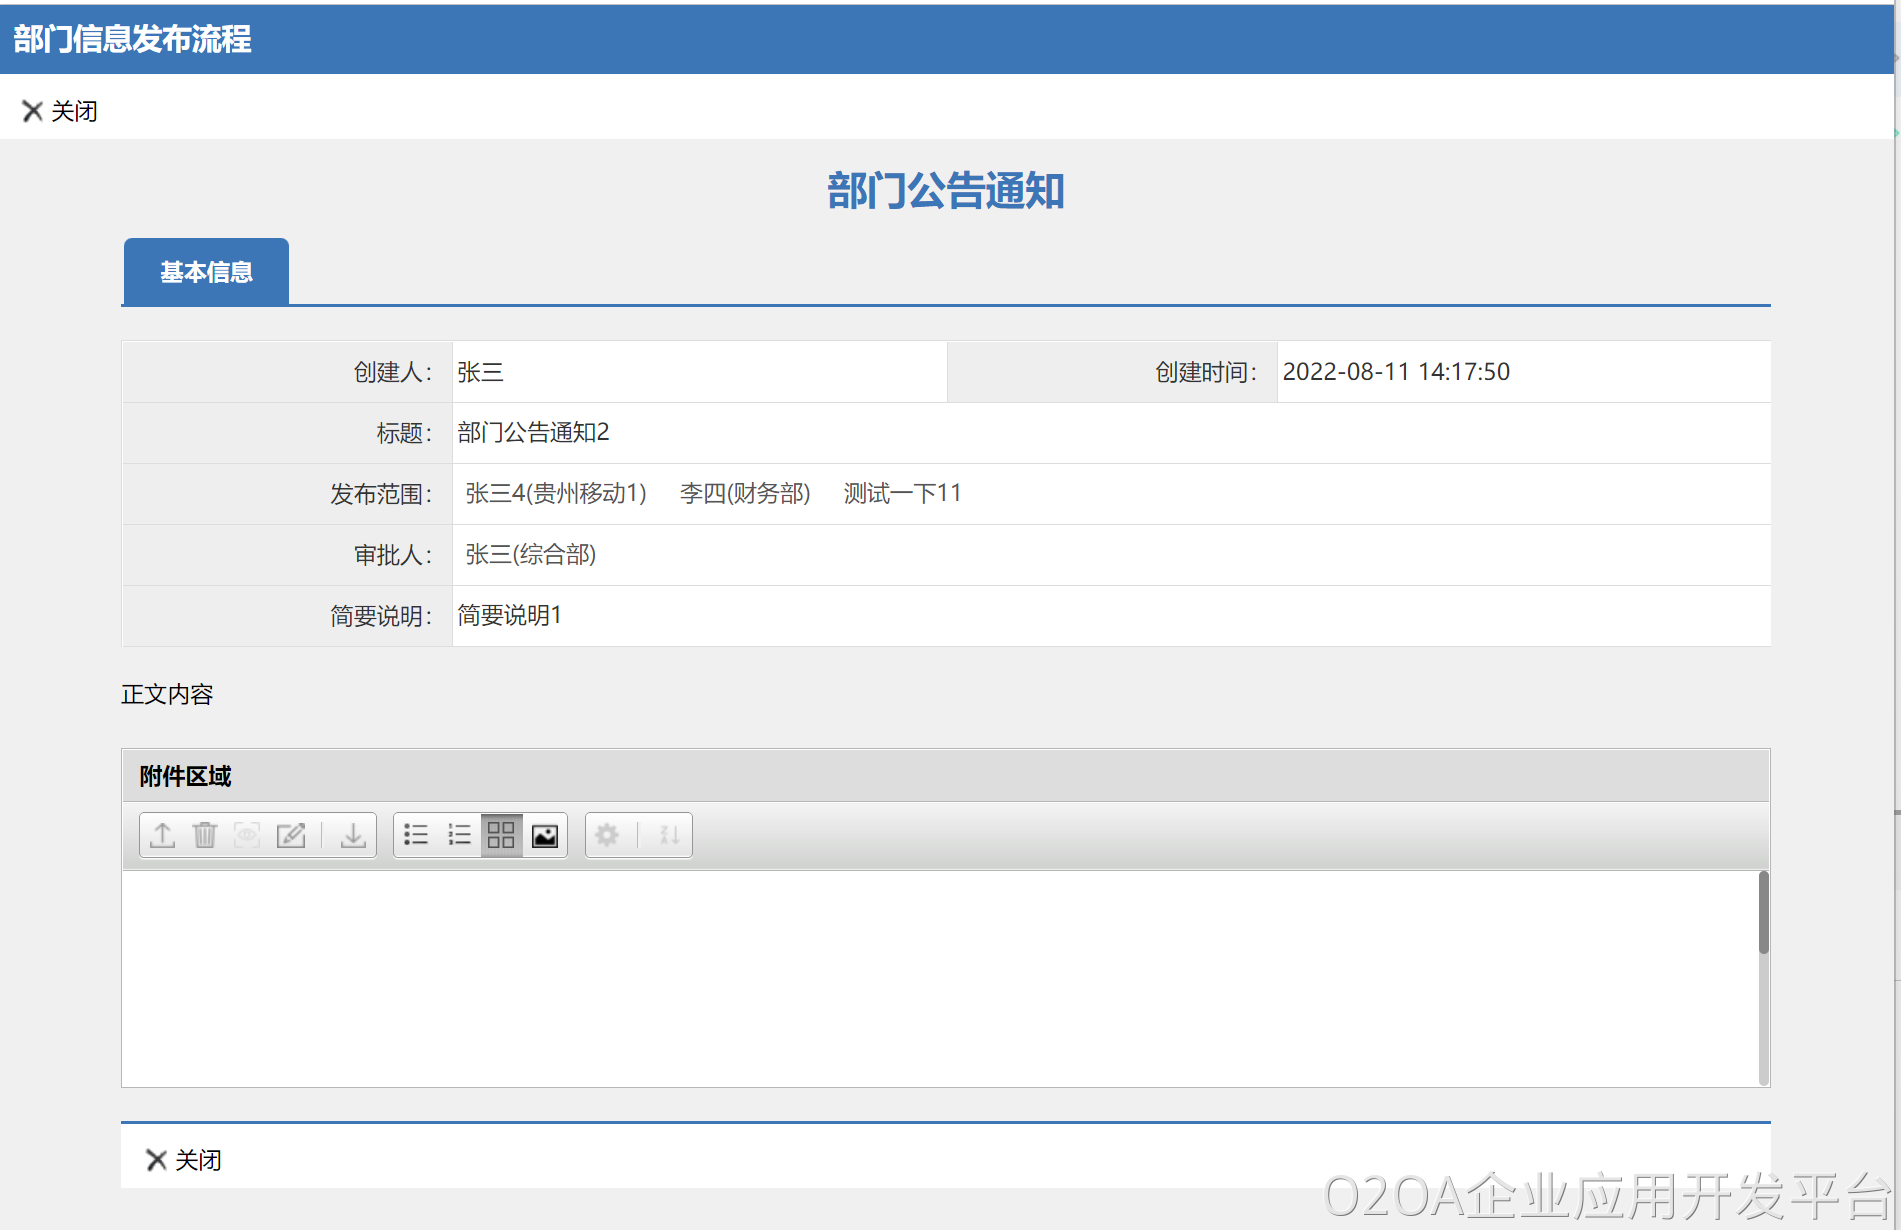Screen dimensions: 1901x1230
Task: Click the delete attachment trash icon
Action: 205,835
